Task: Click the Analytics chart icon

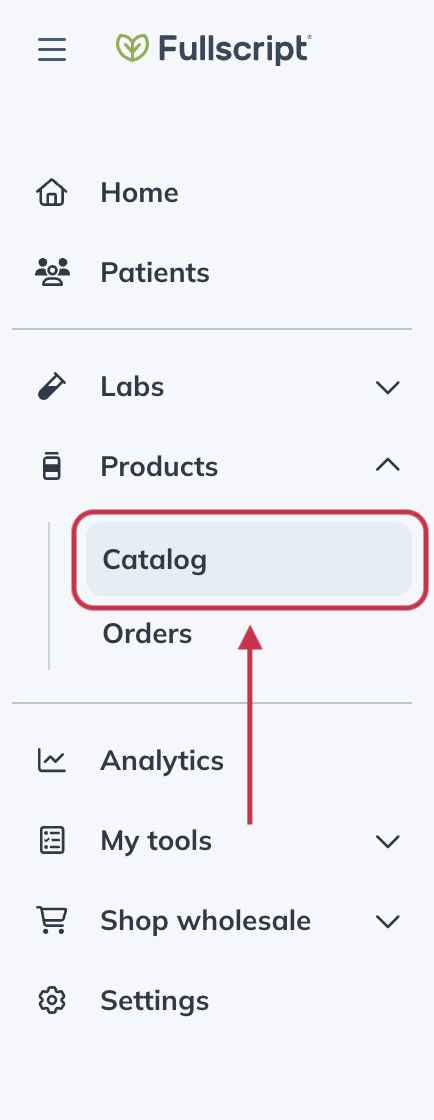Action: [51, 760]
